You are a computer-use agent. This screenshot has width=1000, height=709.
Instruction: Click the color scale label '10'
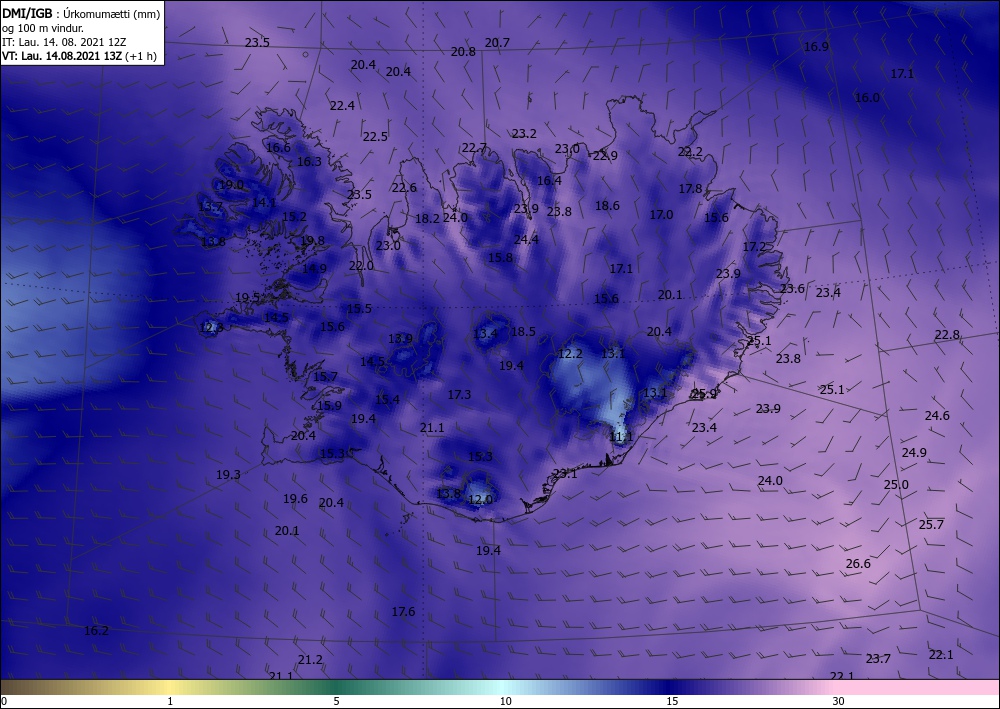point(505,701)
